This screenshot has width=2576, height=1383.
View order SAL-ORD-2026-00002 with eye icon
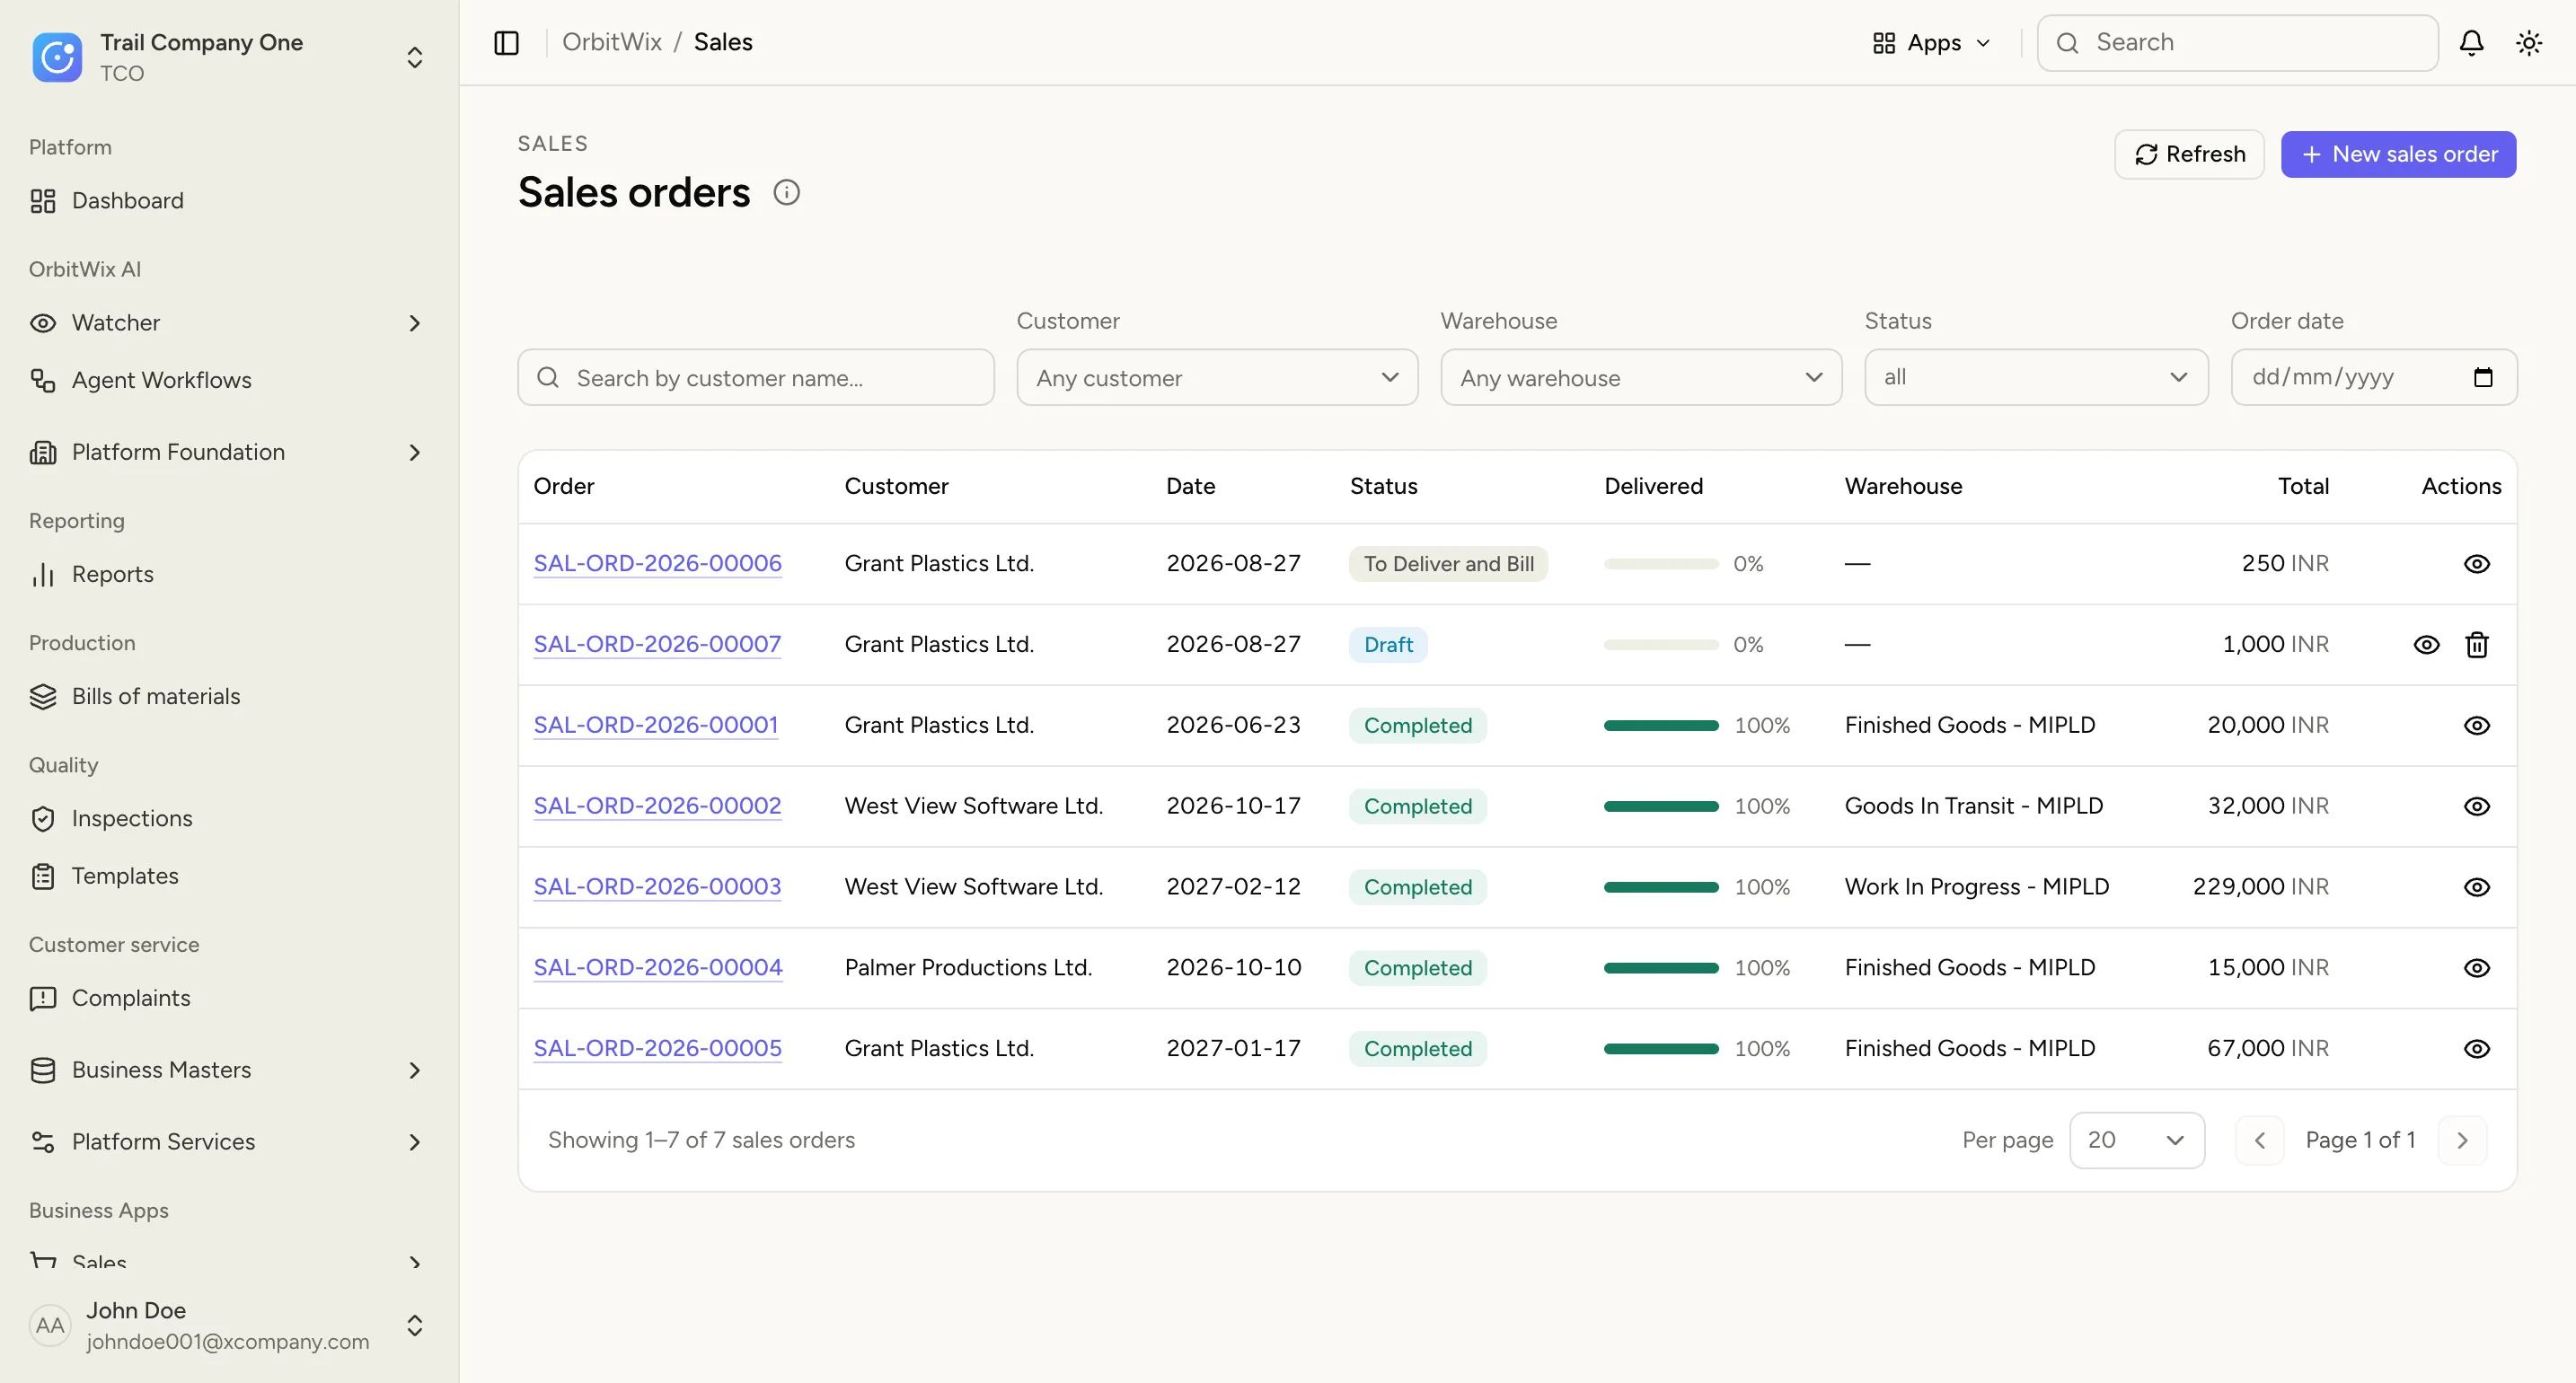coord(2477,807)
